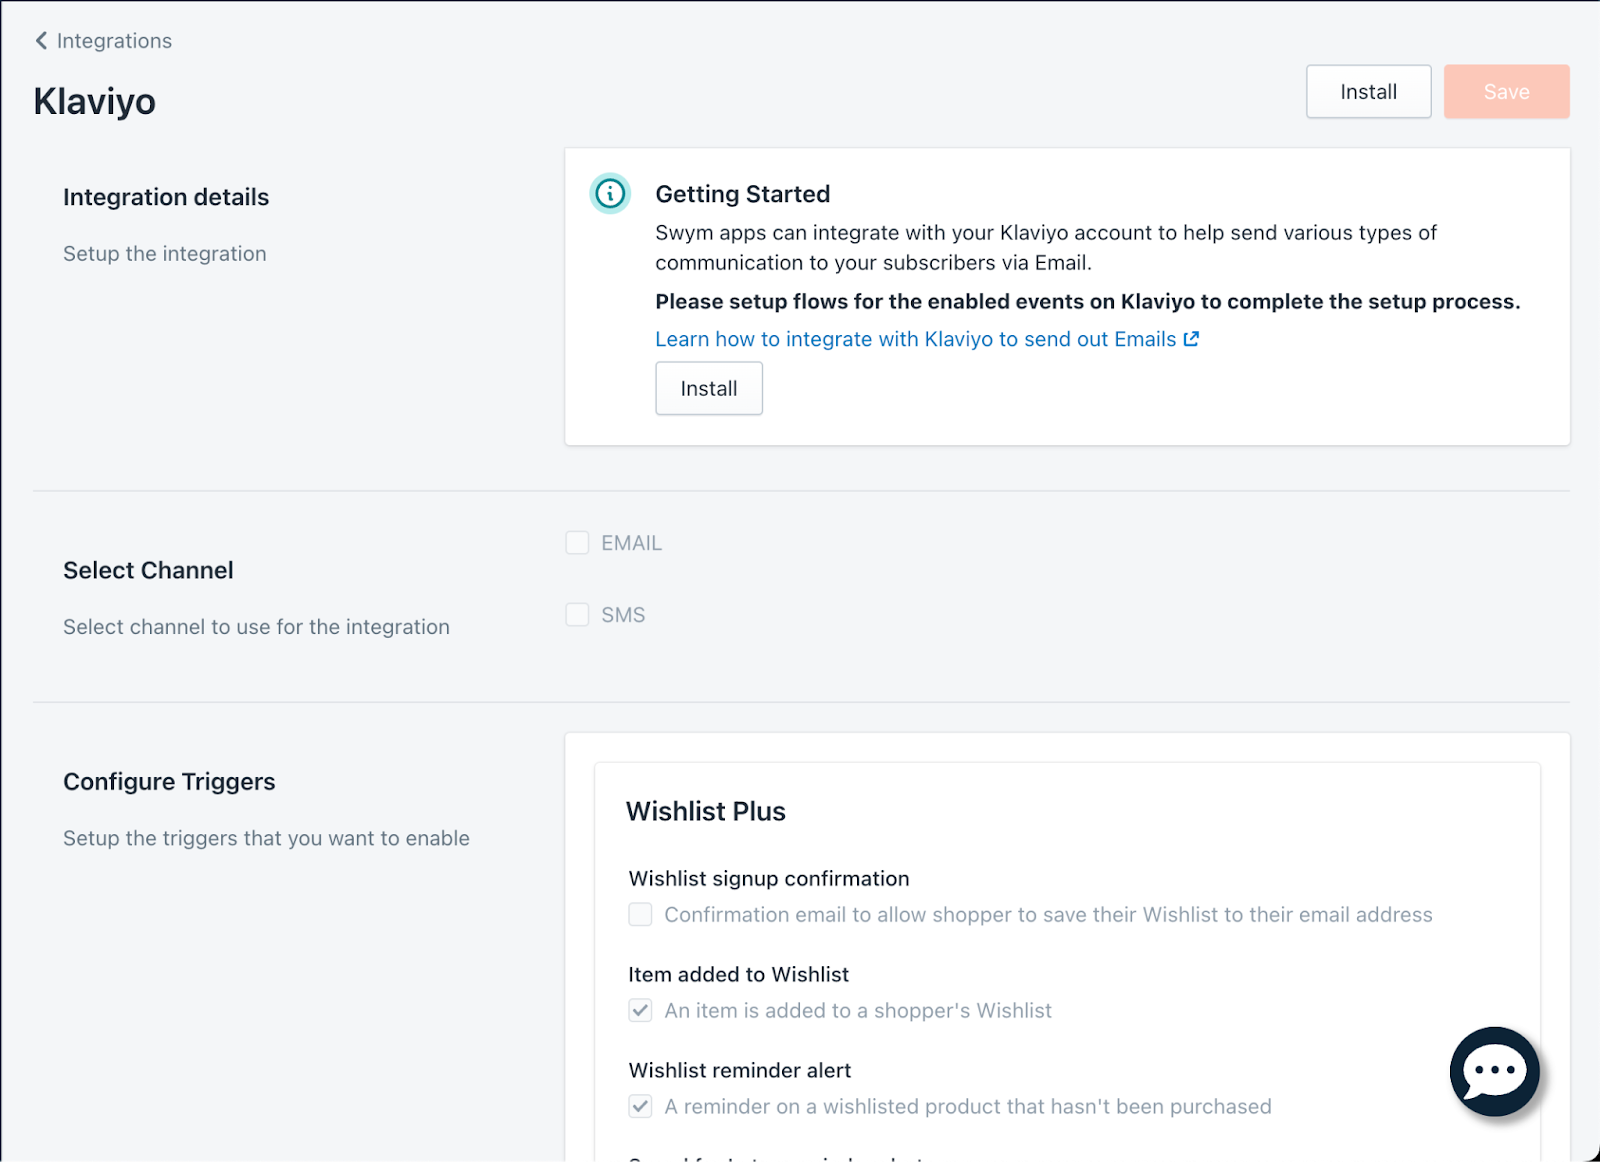Click the Wishlist Plus section title

(x=706, y=811)
